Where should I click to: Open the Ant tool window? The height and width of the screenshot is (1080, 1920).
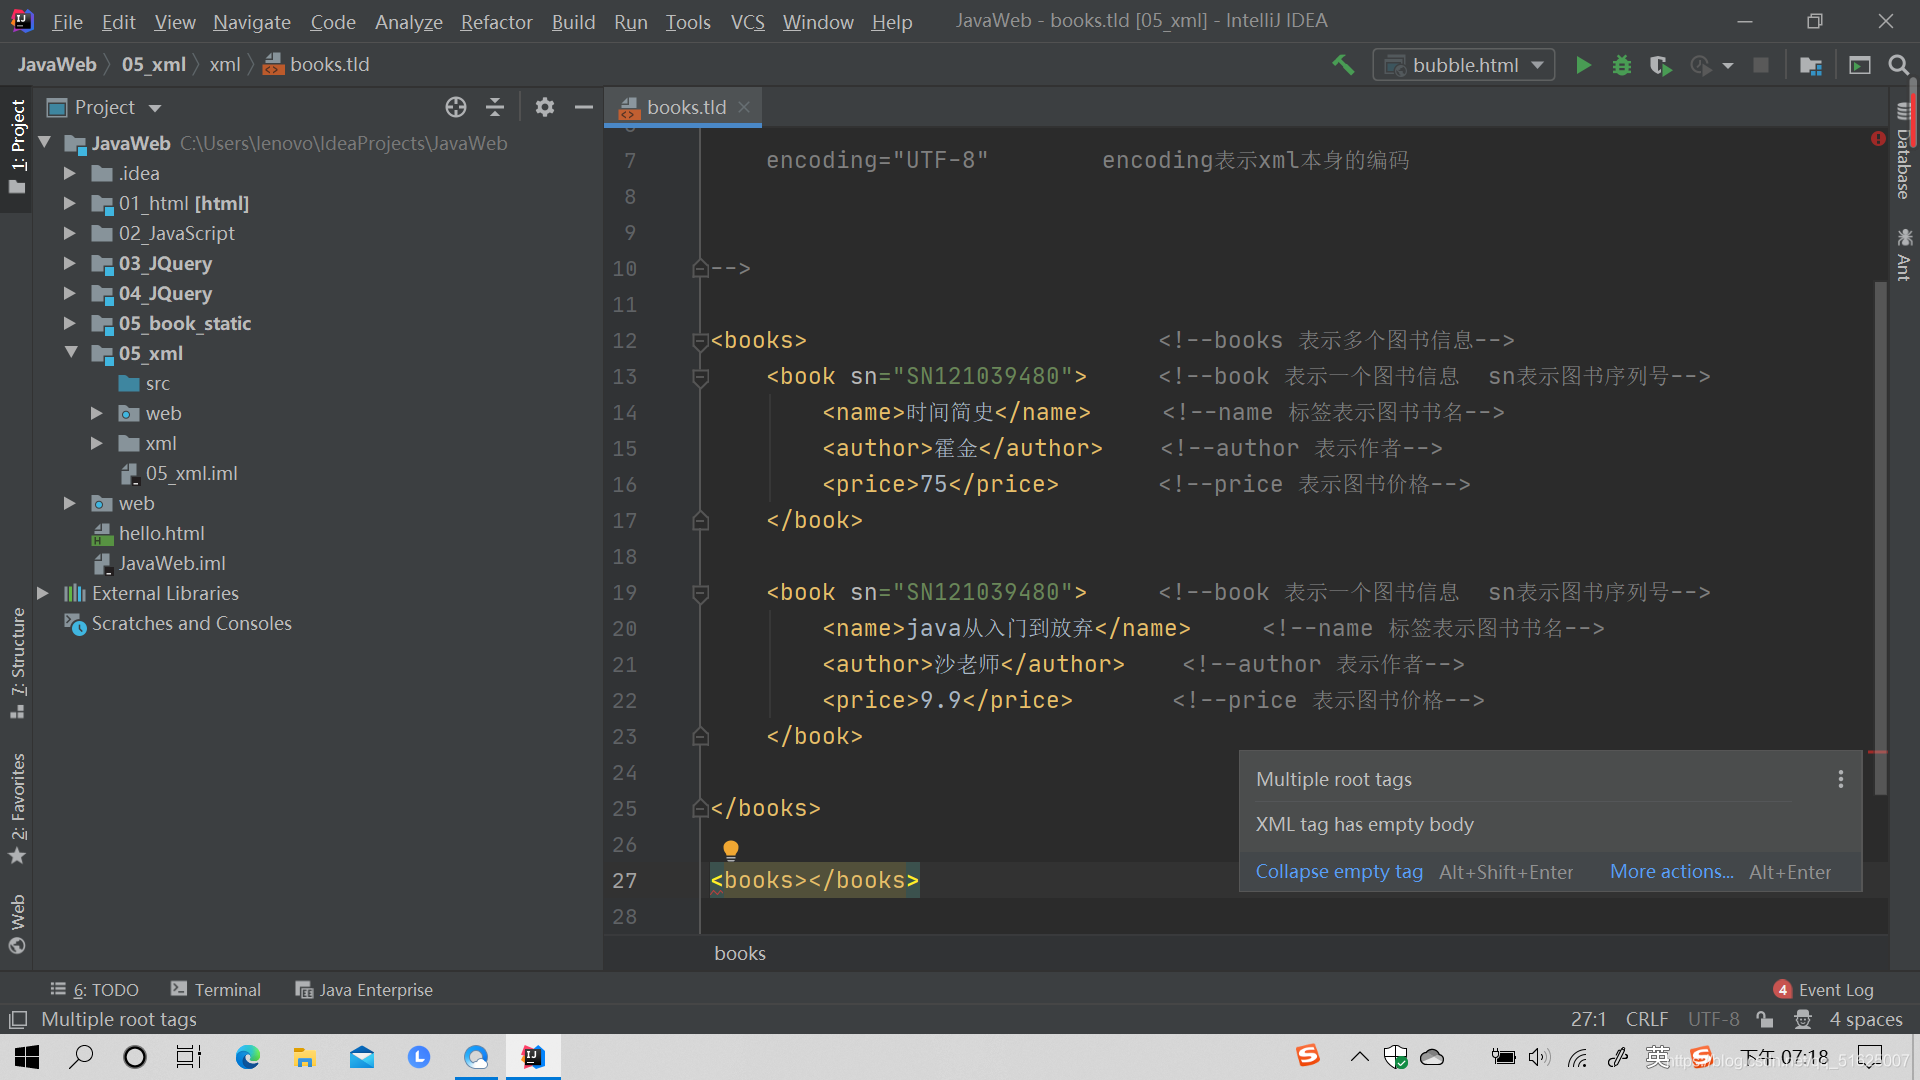click(1904, 255)
